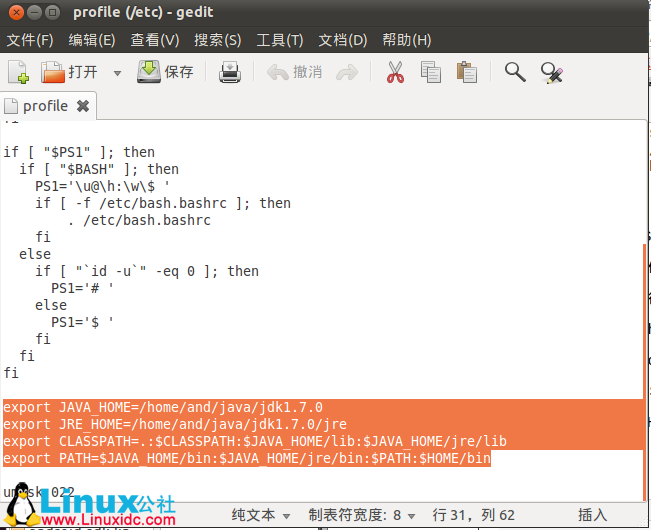Viewport: 651px width, 530px height.
Task: Click the find and replace icon
Action: pyautogui.click(x=551, y=72)
